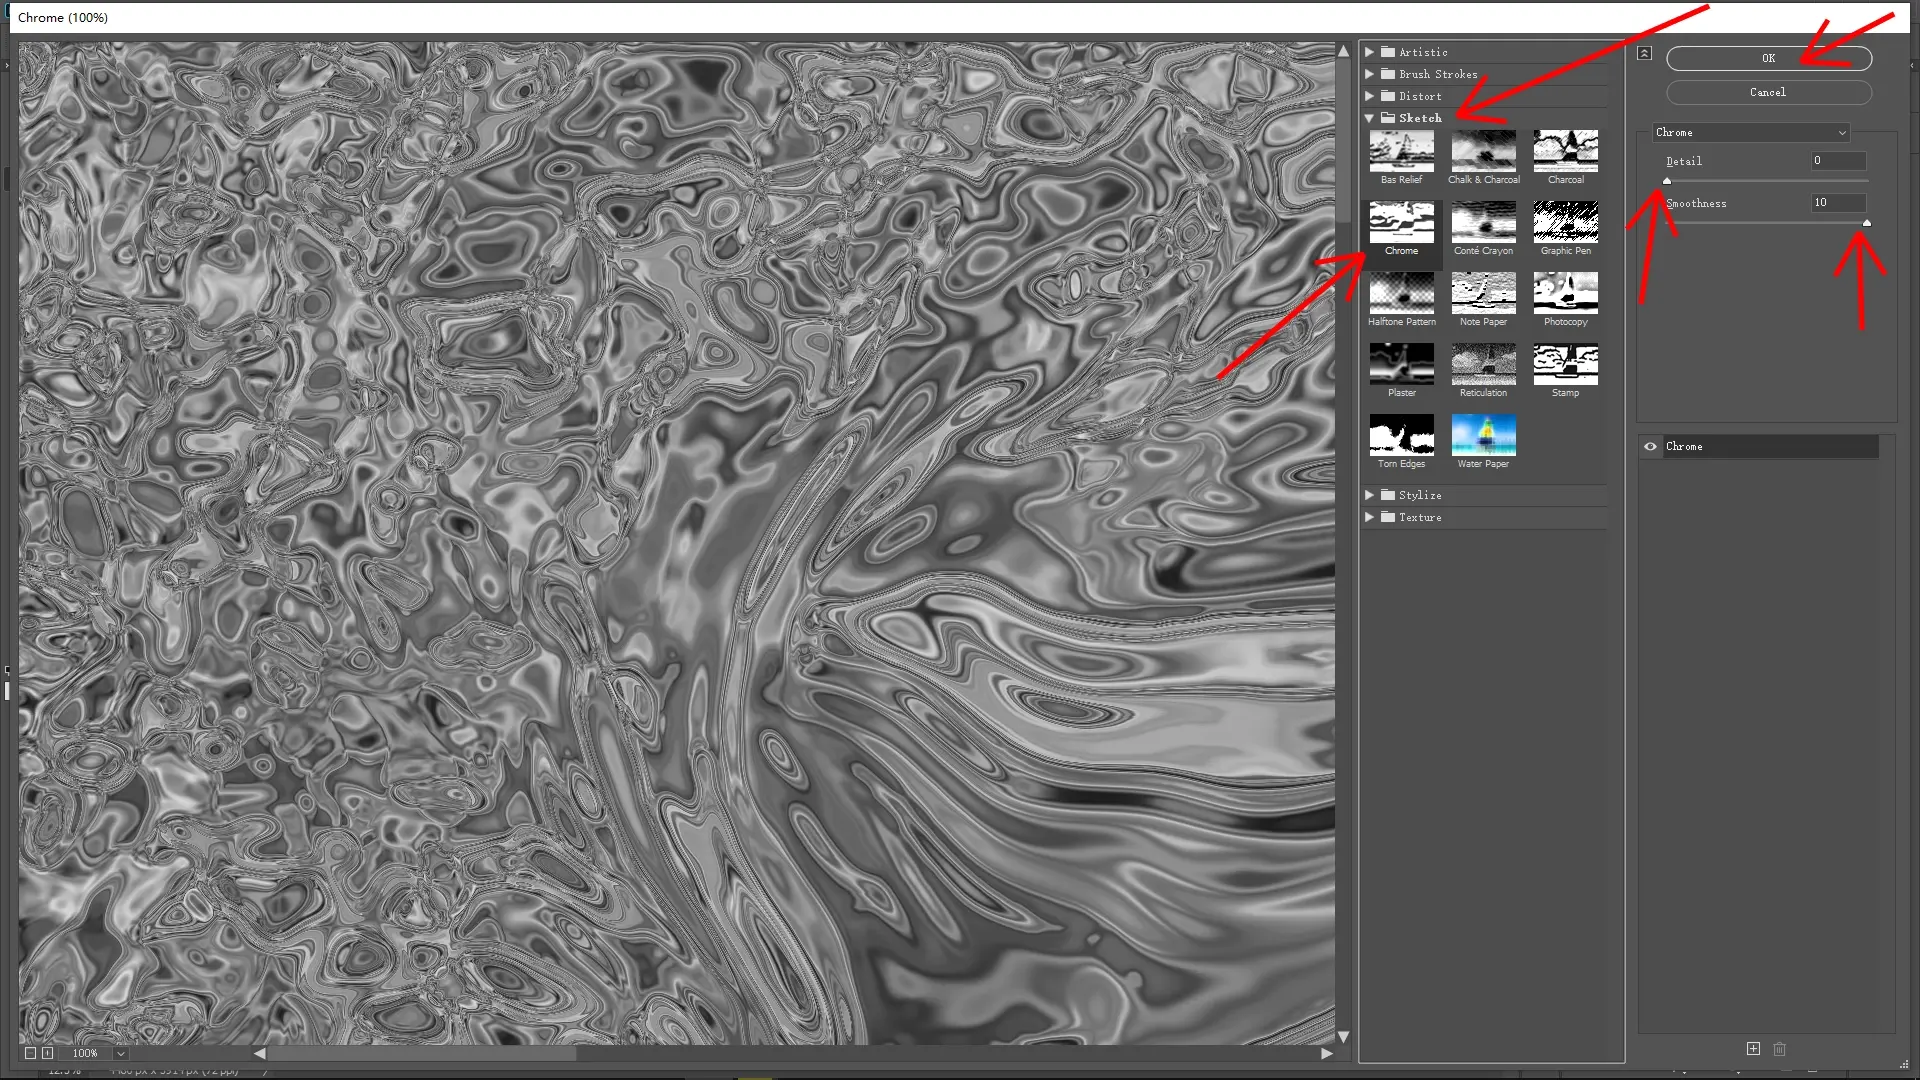Click the New effect layer icon
This screenshot has width=1920, height=1080.
(1753, 1048)
